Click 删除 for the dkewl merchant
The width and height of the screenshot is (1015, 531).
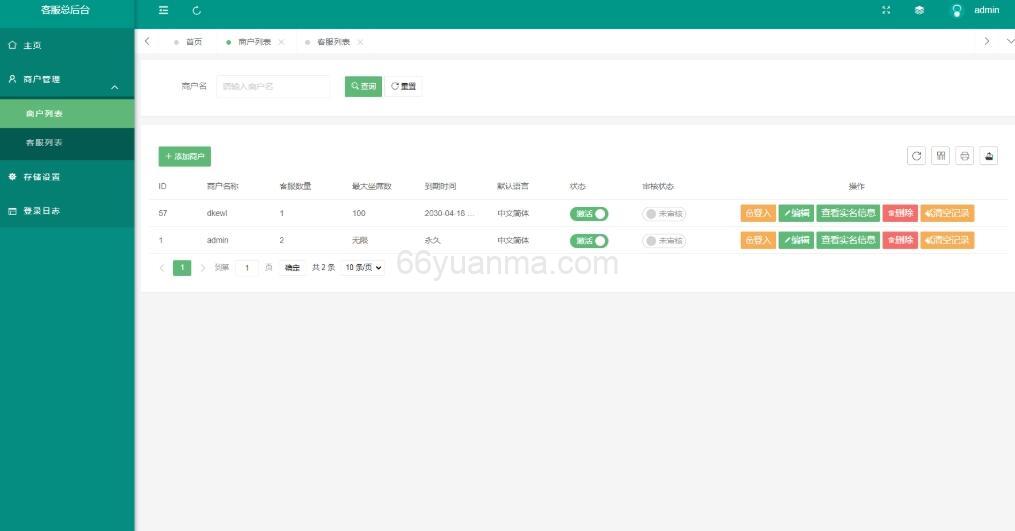click(x=900, y=213)
